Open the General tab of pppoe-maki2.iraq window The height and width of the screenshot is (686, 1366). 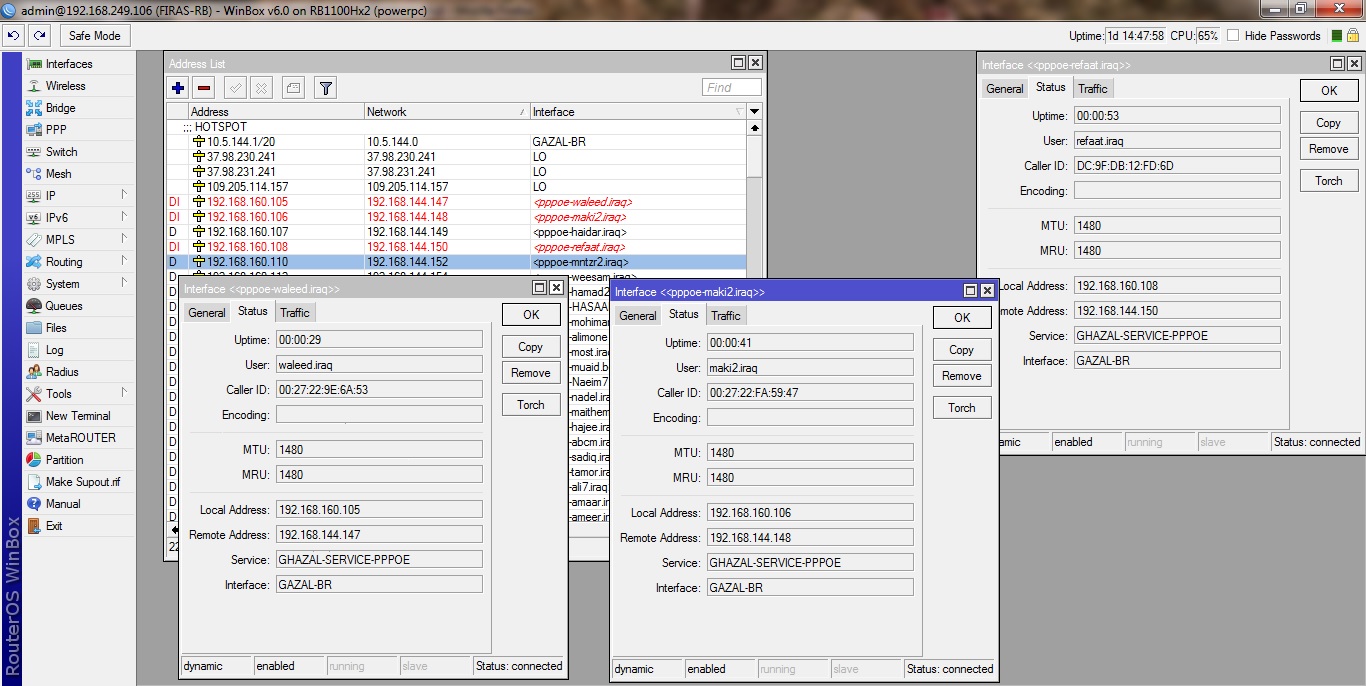click(638, 315)
